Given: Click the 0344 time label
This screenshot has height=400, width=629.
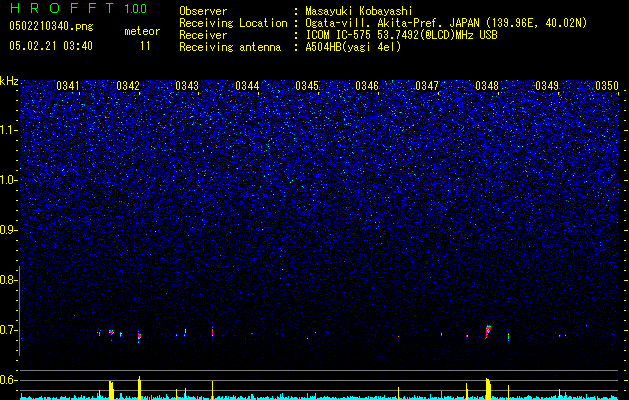Looking at the screenshot, I should (247, 86).
